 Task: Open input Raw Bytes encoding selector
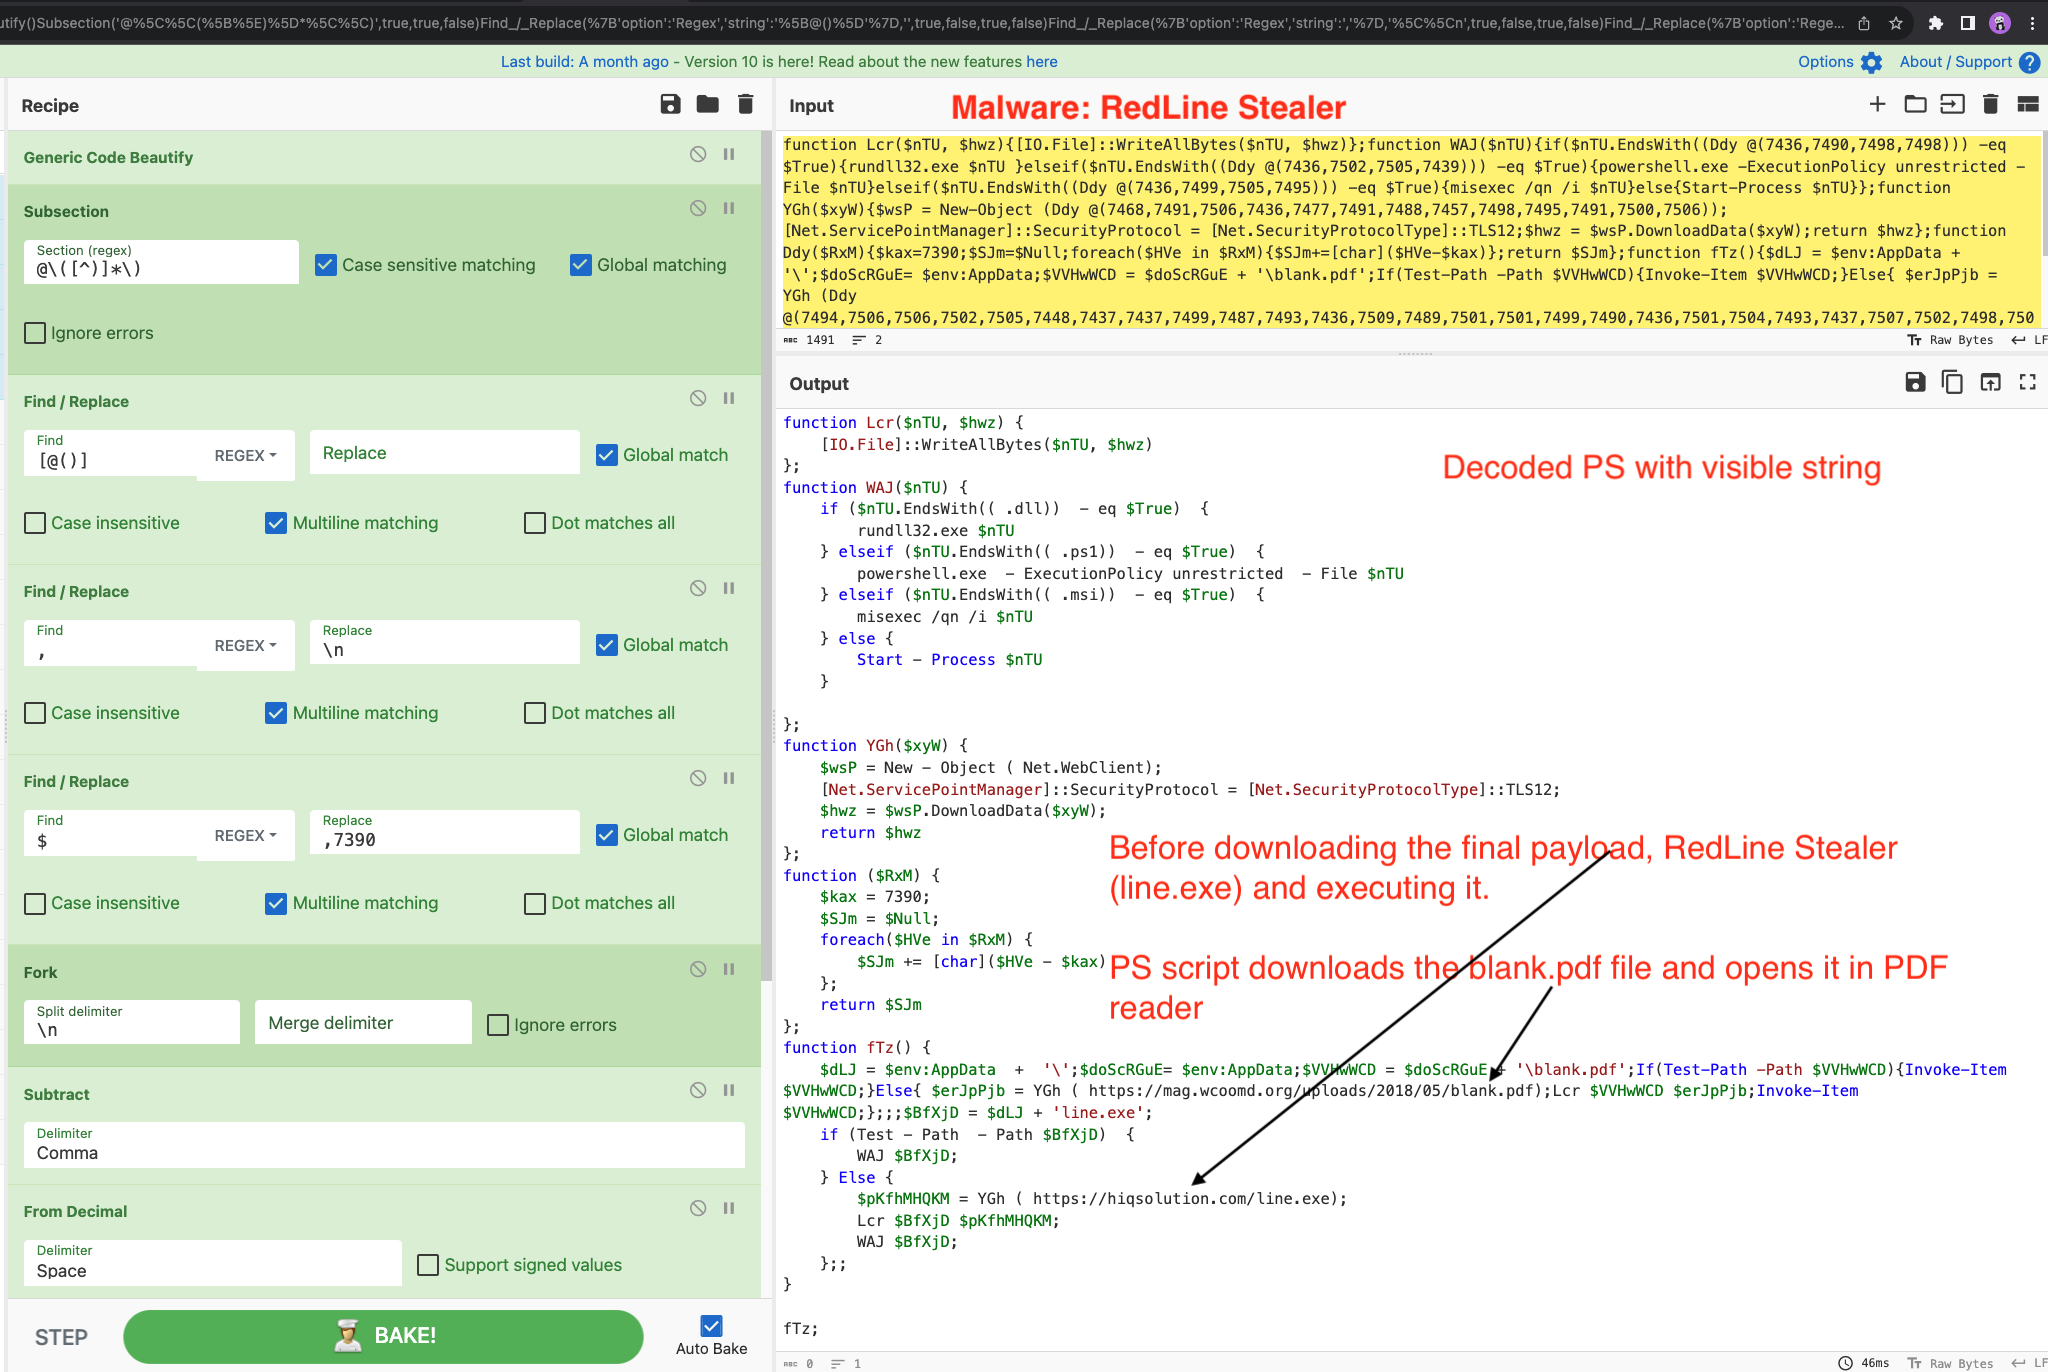[x=1950, y=340]
